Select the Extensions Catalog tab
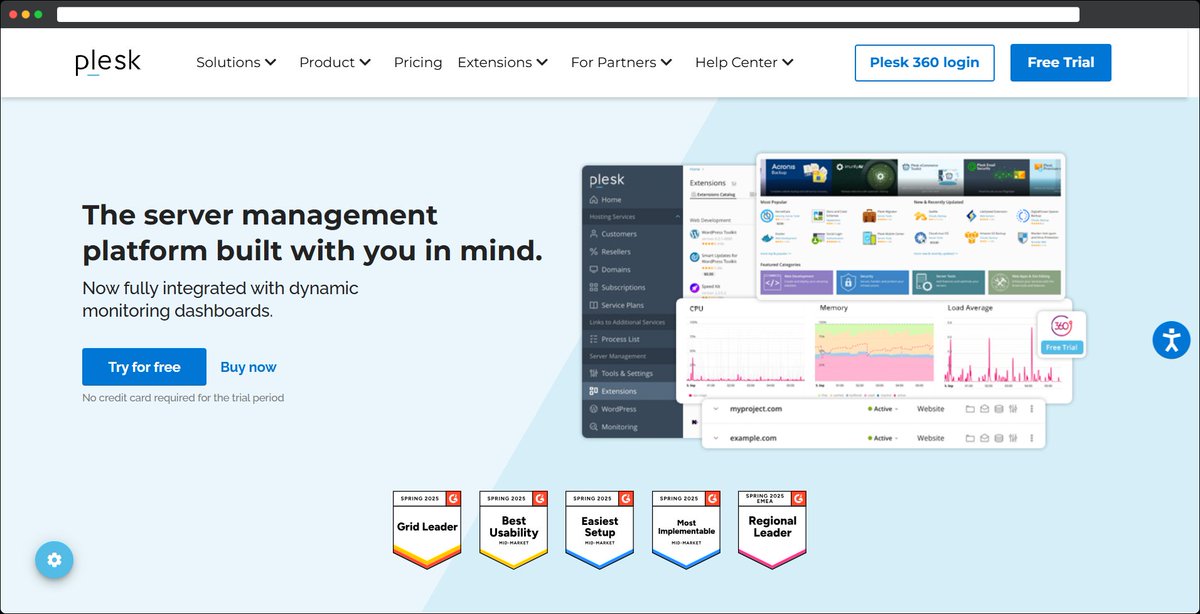The image size is (1200, 614). pos(713,196)
